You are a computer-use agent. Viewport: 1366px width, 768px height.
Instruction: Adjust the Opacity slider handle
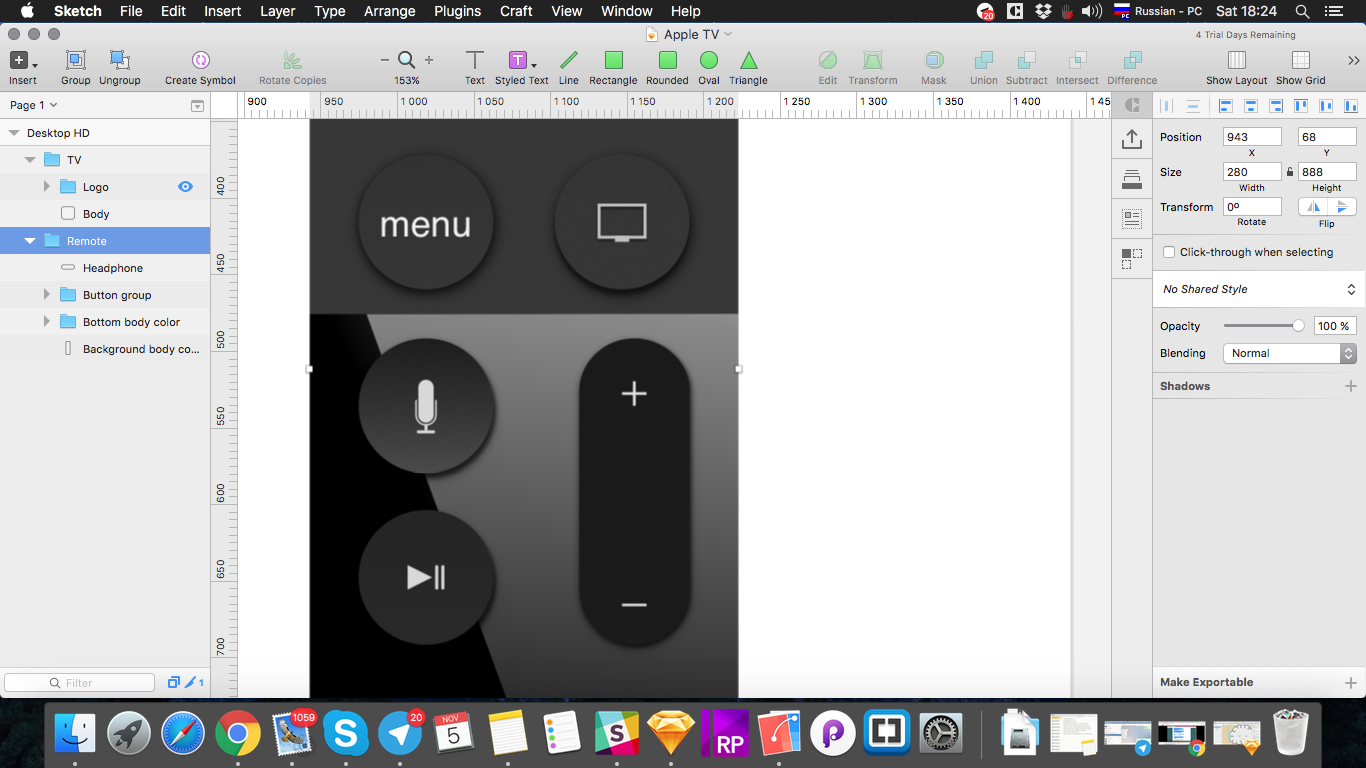click(x=1298, y=326)
